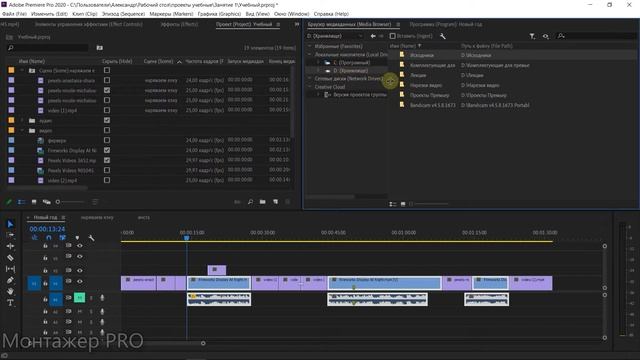The height and width of the screenshot is (360, 640).
Task: Open the Маркеры (Markers) menu
Action: tap(171, 14)
